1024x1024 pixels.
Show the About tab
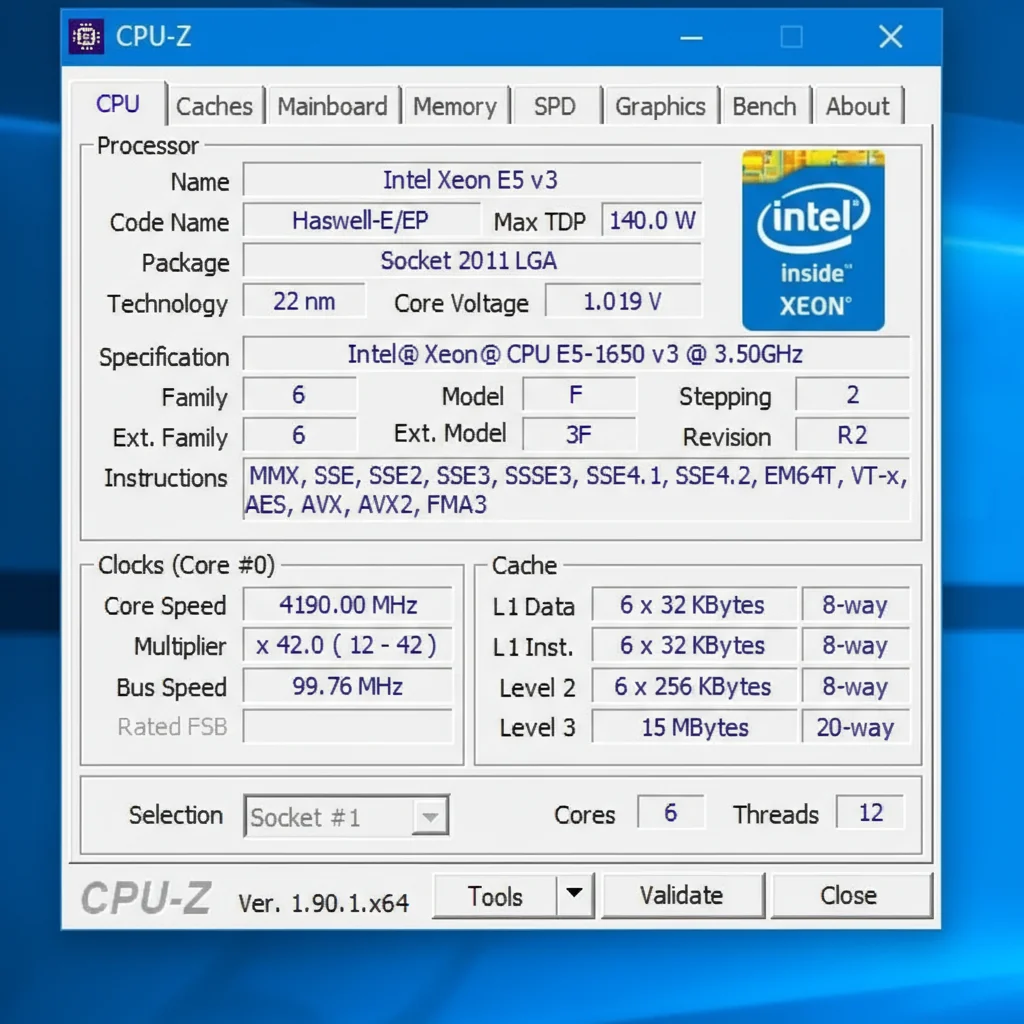coord(857,106)
